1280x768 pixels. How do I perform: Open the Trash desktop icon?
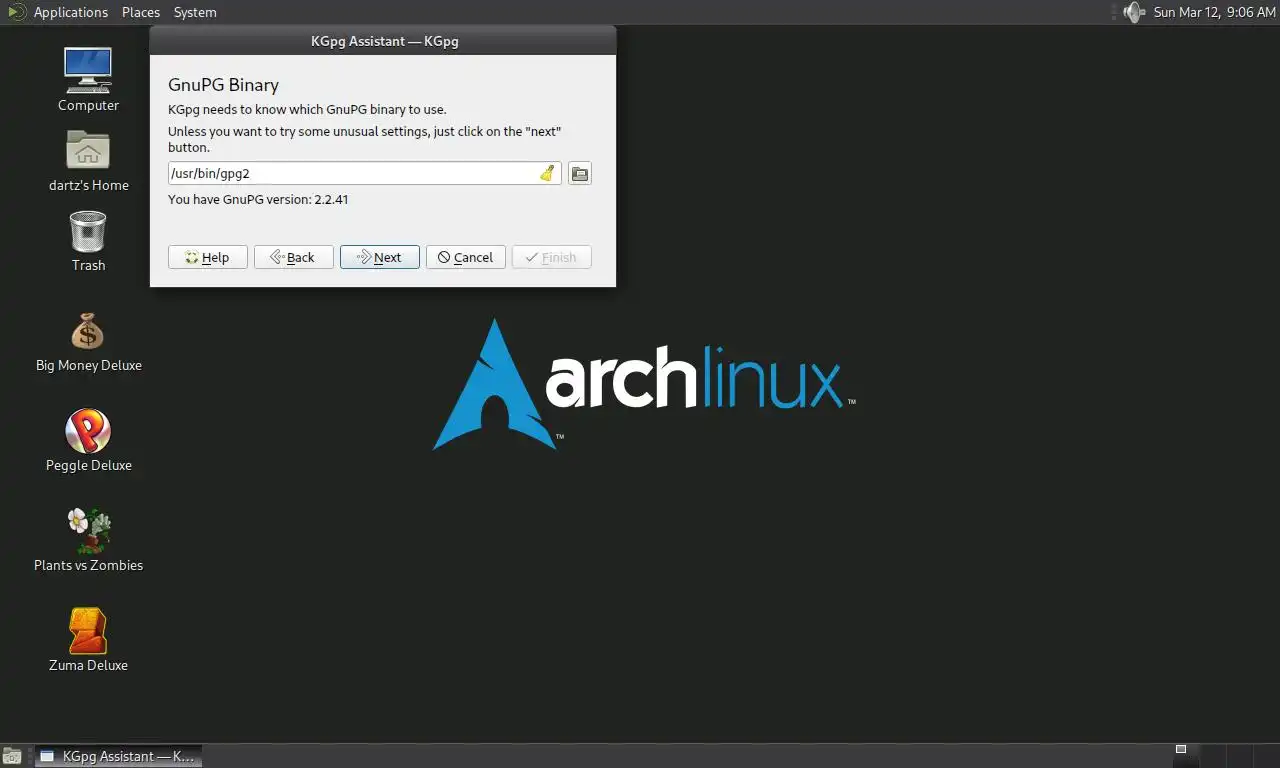88,231
